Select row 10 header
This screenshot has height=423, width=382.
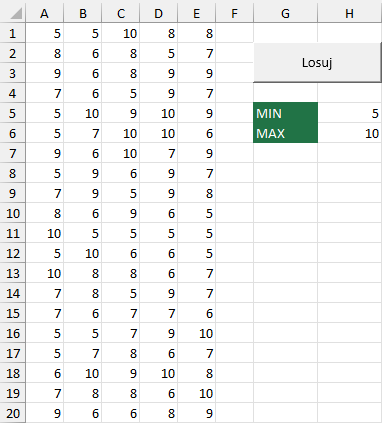(13, 213)
